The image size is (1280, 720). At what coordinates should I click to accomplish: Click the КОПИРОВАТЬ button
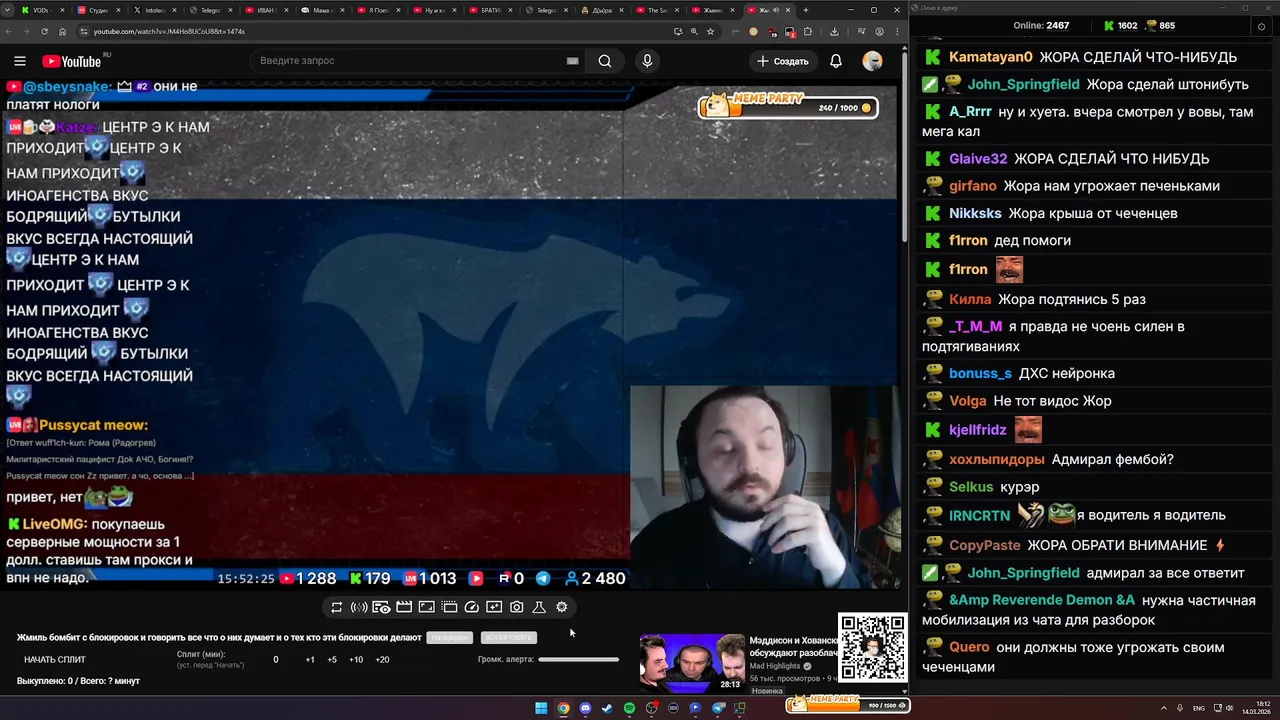coord(508,637)
